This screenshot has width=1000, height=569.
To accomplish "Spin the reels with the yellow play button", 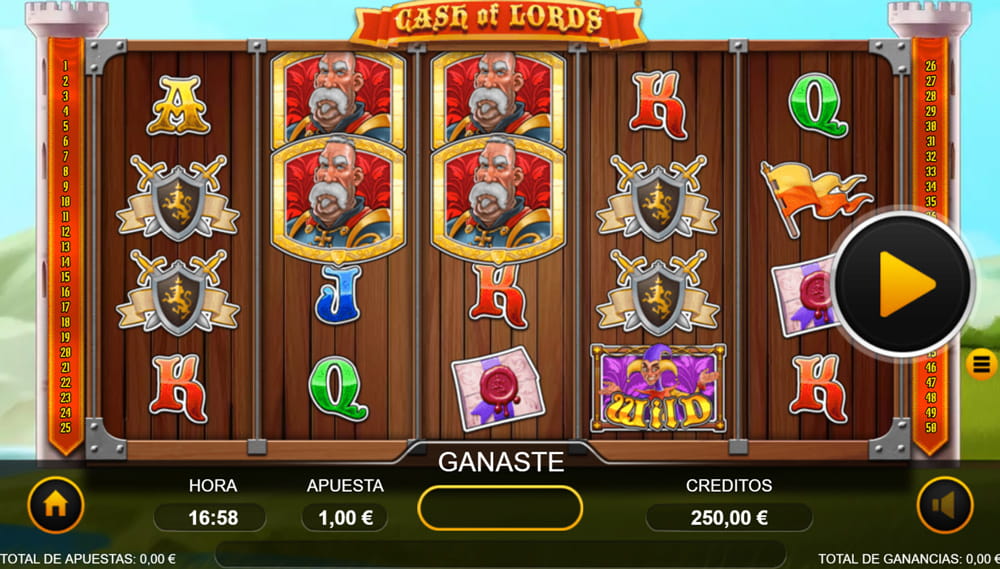I will click(x=904, y=284).
